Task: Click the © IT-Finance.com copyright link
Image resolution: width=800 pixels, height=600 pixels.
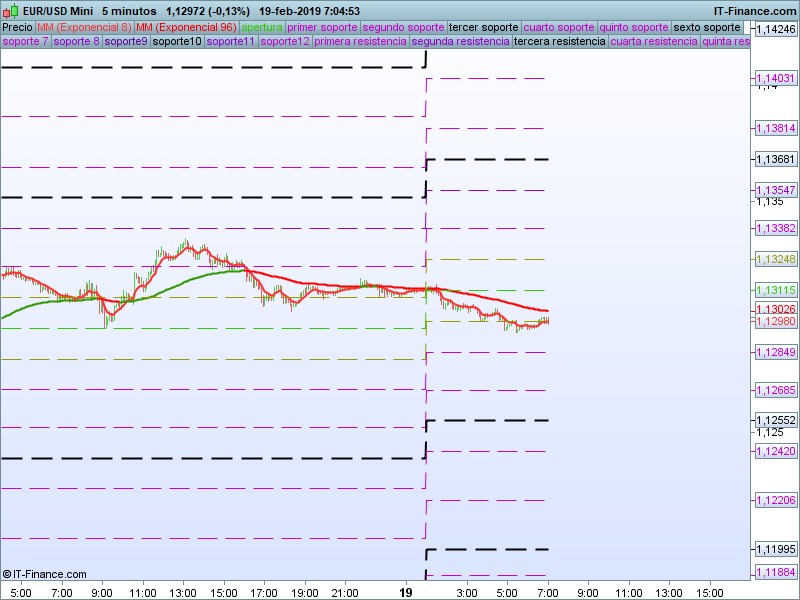Action: point(45,574)
